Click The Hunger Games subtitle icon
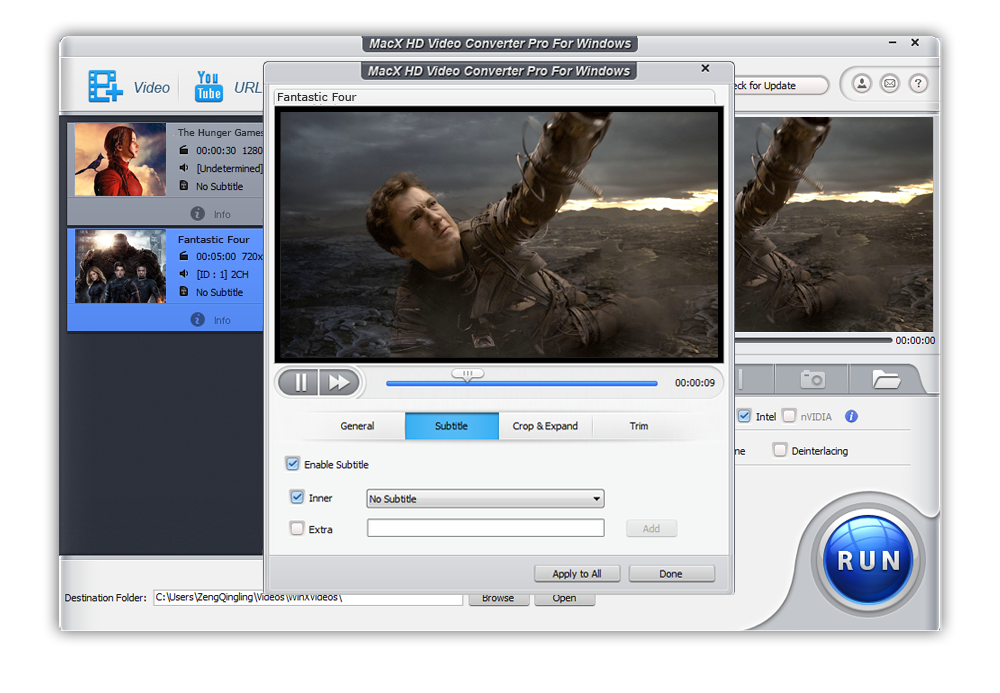Screen dimensions: 1000x693 (x=184, y=186)
